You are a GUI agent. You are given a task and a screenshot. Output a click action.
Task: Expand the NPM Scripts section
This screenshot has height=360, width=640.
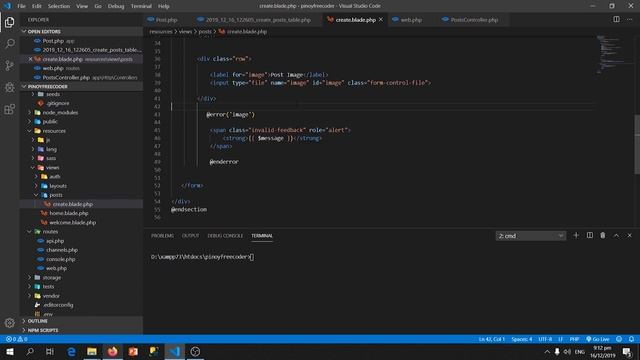82,330
